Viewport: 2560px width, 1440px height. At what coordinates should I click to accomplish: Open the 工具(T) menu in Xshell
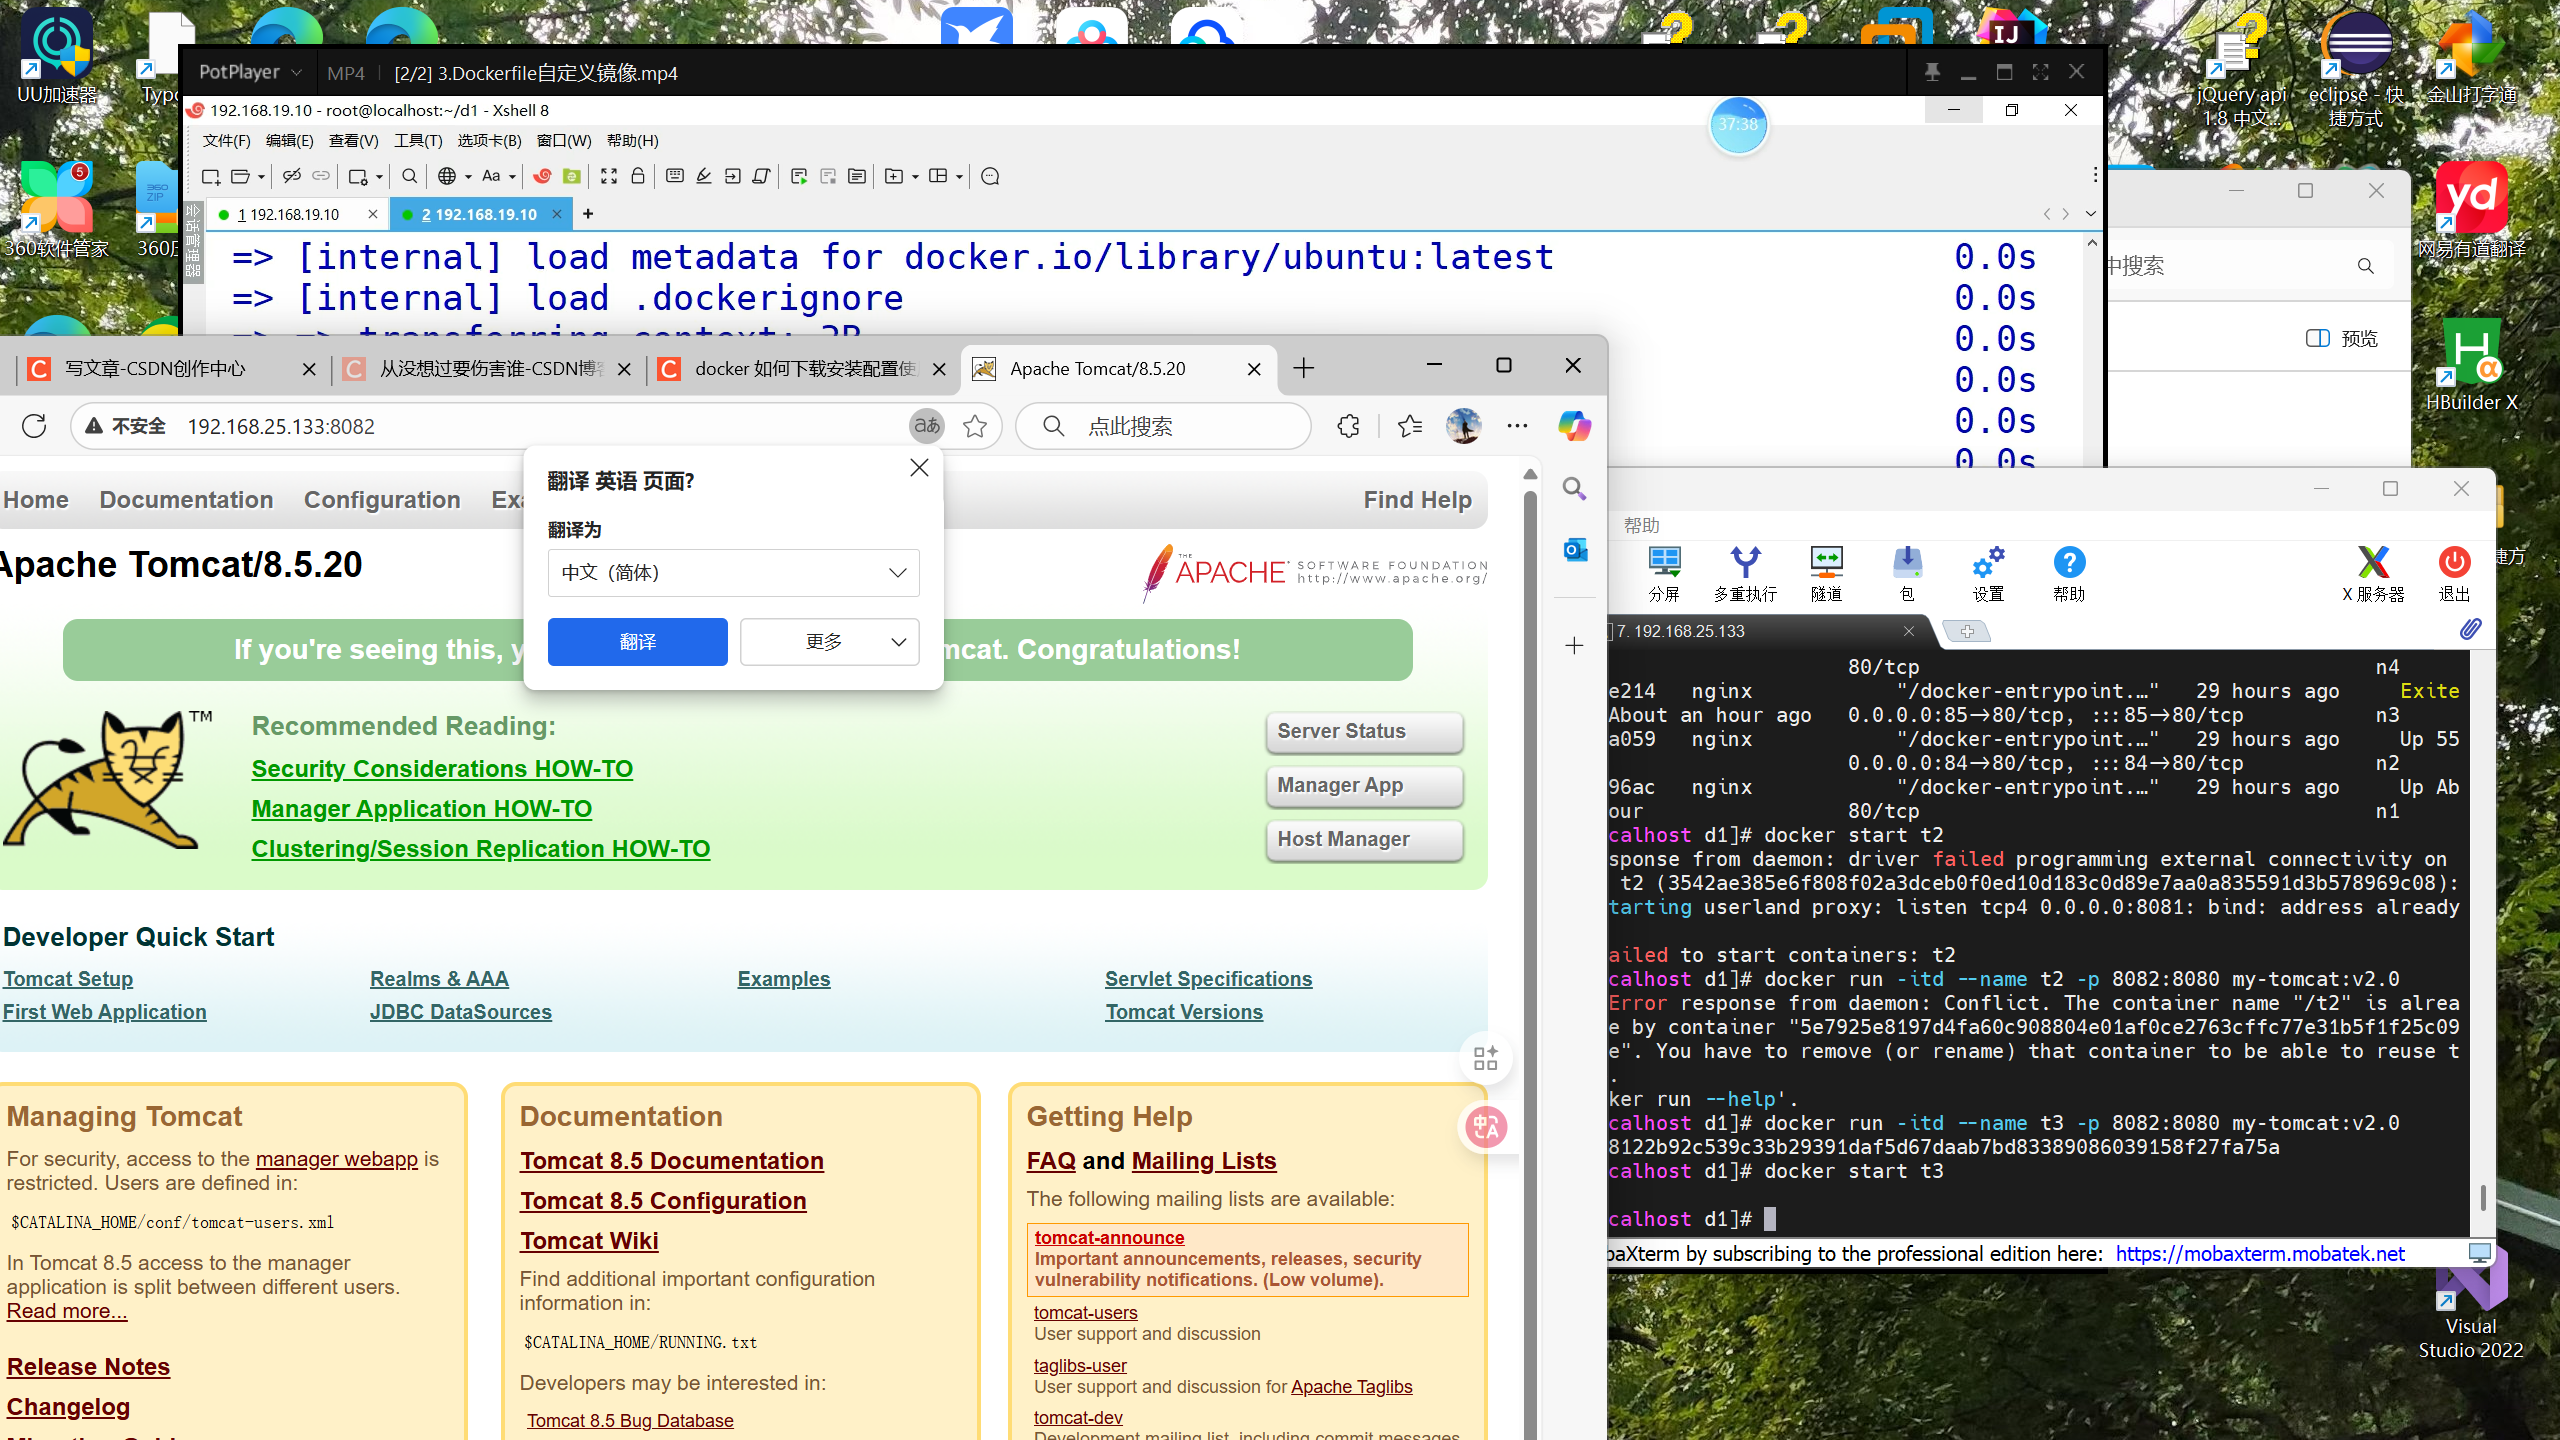pos(418,141)
